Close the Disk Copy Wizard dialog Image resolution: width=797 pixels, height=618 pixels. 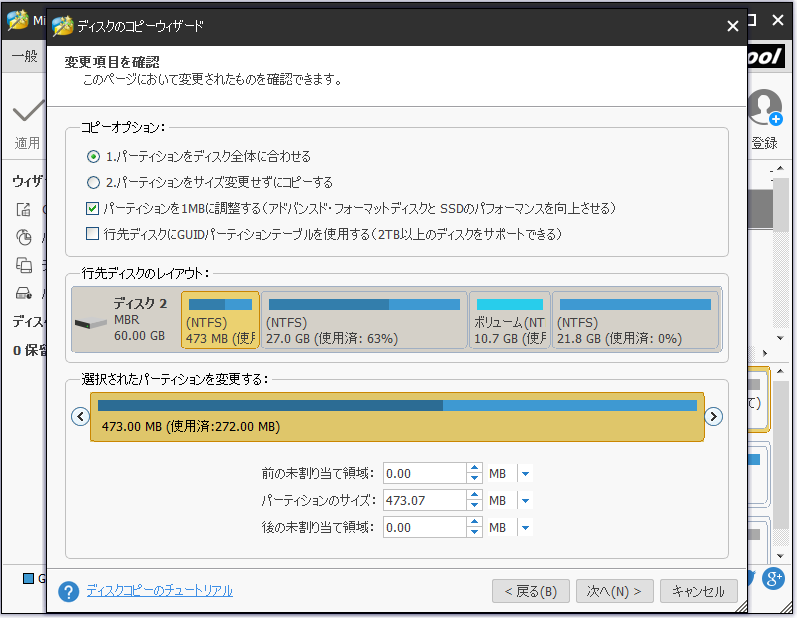point(732,25)
